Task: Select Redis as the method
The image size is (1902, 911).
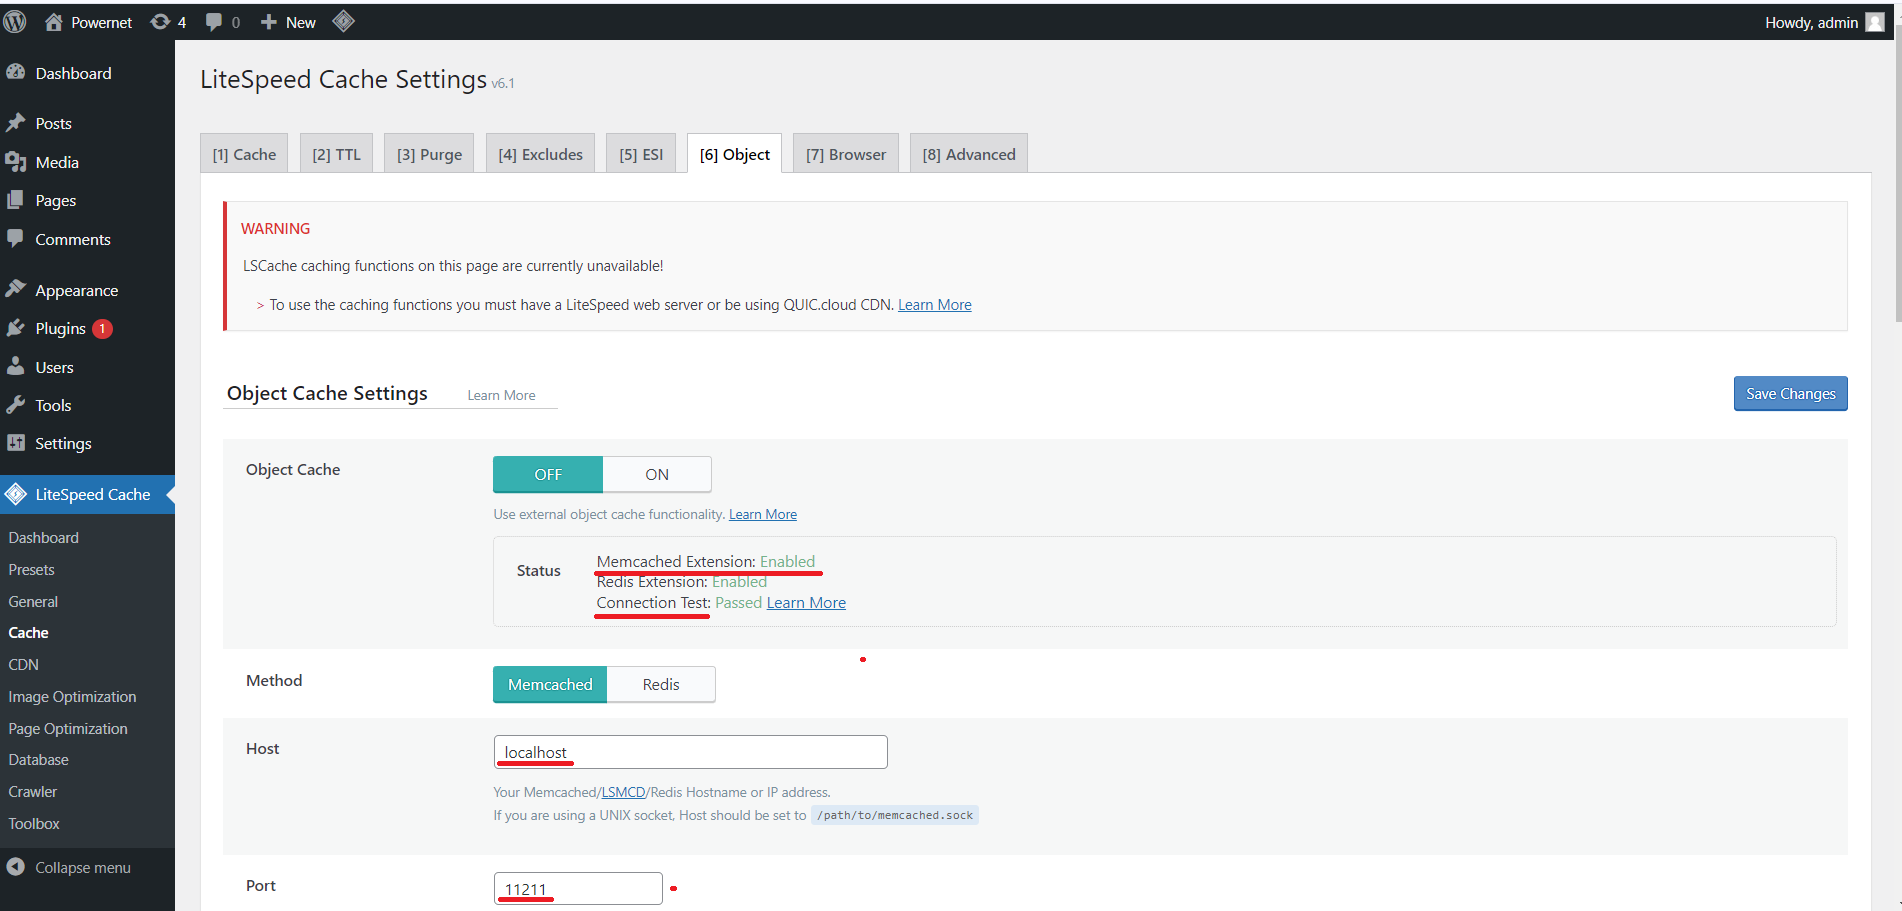Action: tap(661, 684)
